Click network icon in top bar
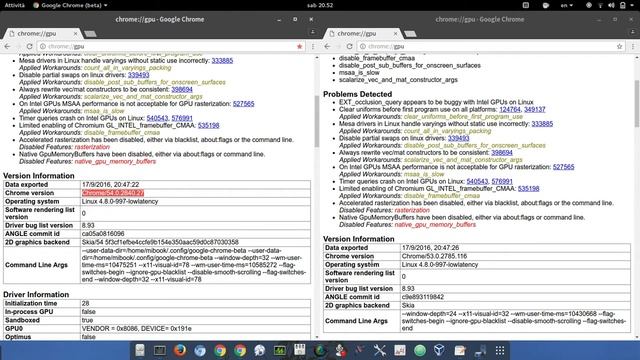This screenshot has height=360, width=640. 600,5
